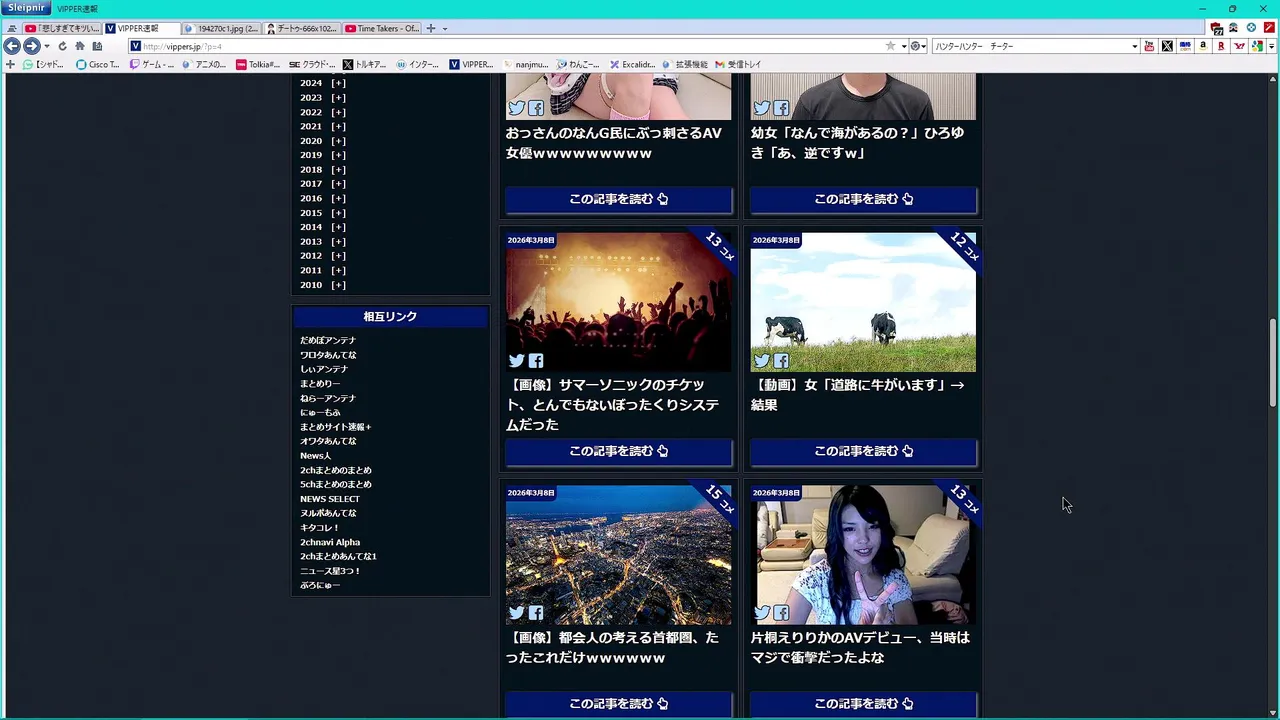Reload the current page
Viewport: 1280px width, 720px height.
62,46
